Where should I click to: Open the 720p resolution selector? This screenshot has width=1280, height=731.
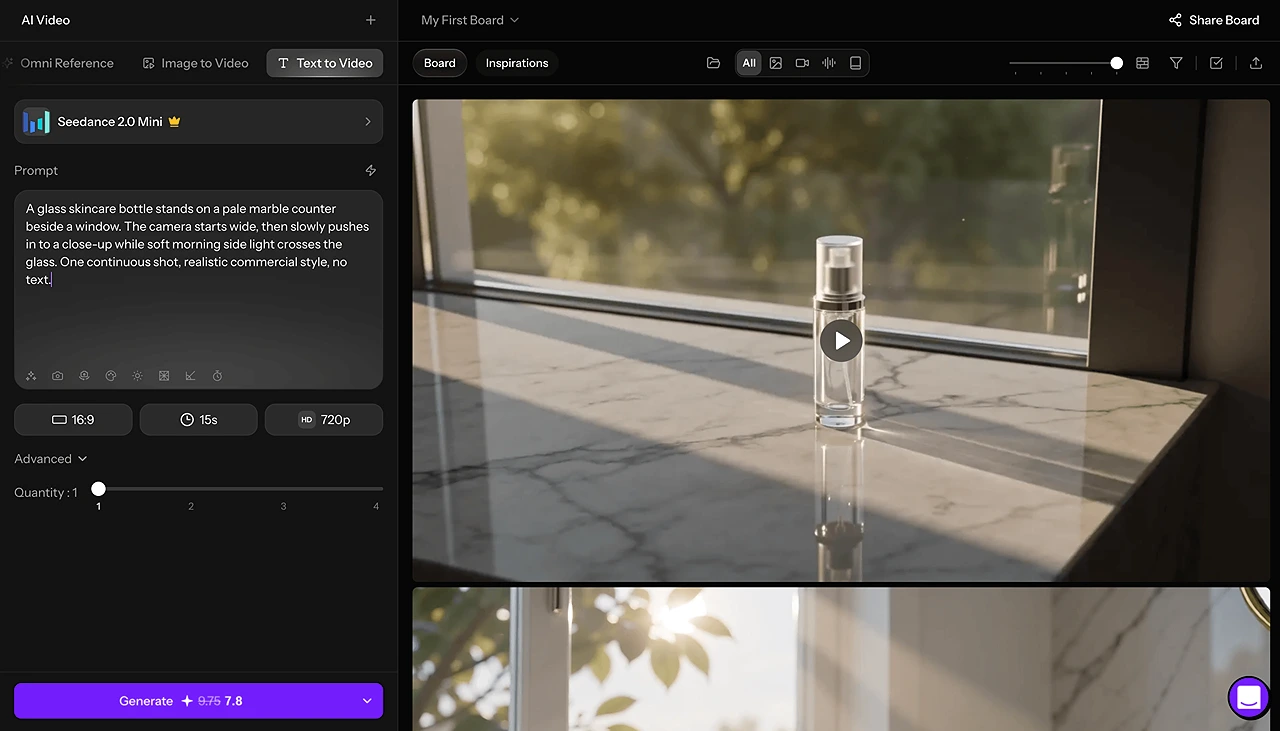324,420
